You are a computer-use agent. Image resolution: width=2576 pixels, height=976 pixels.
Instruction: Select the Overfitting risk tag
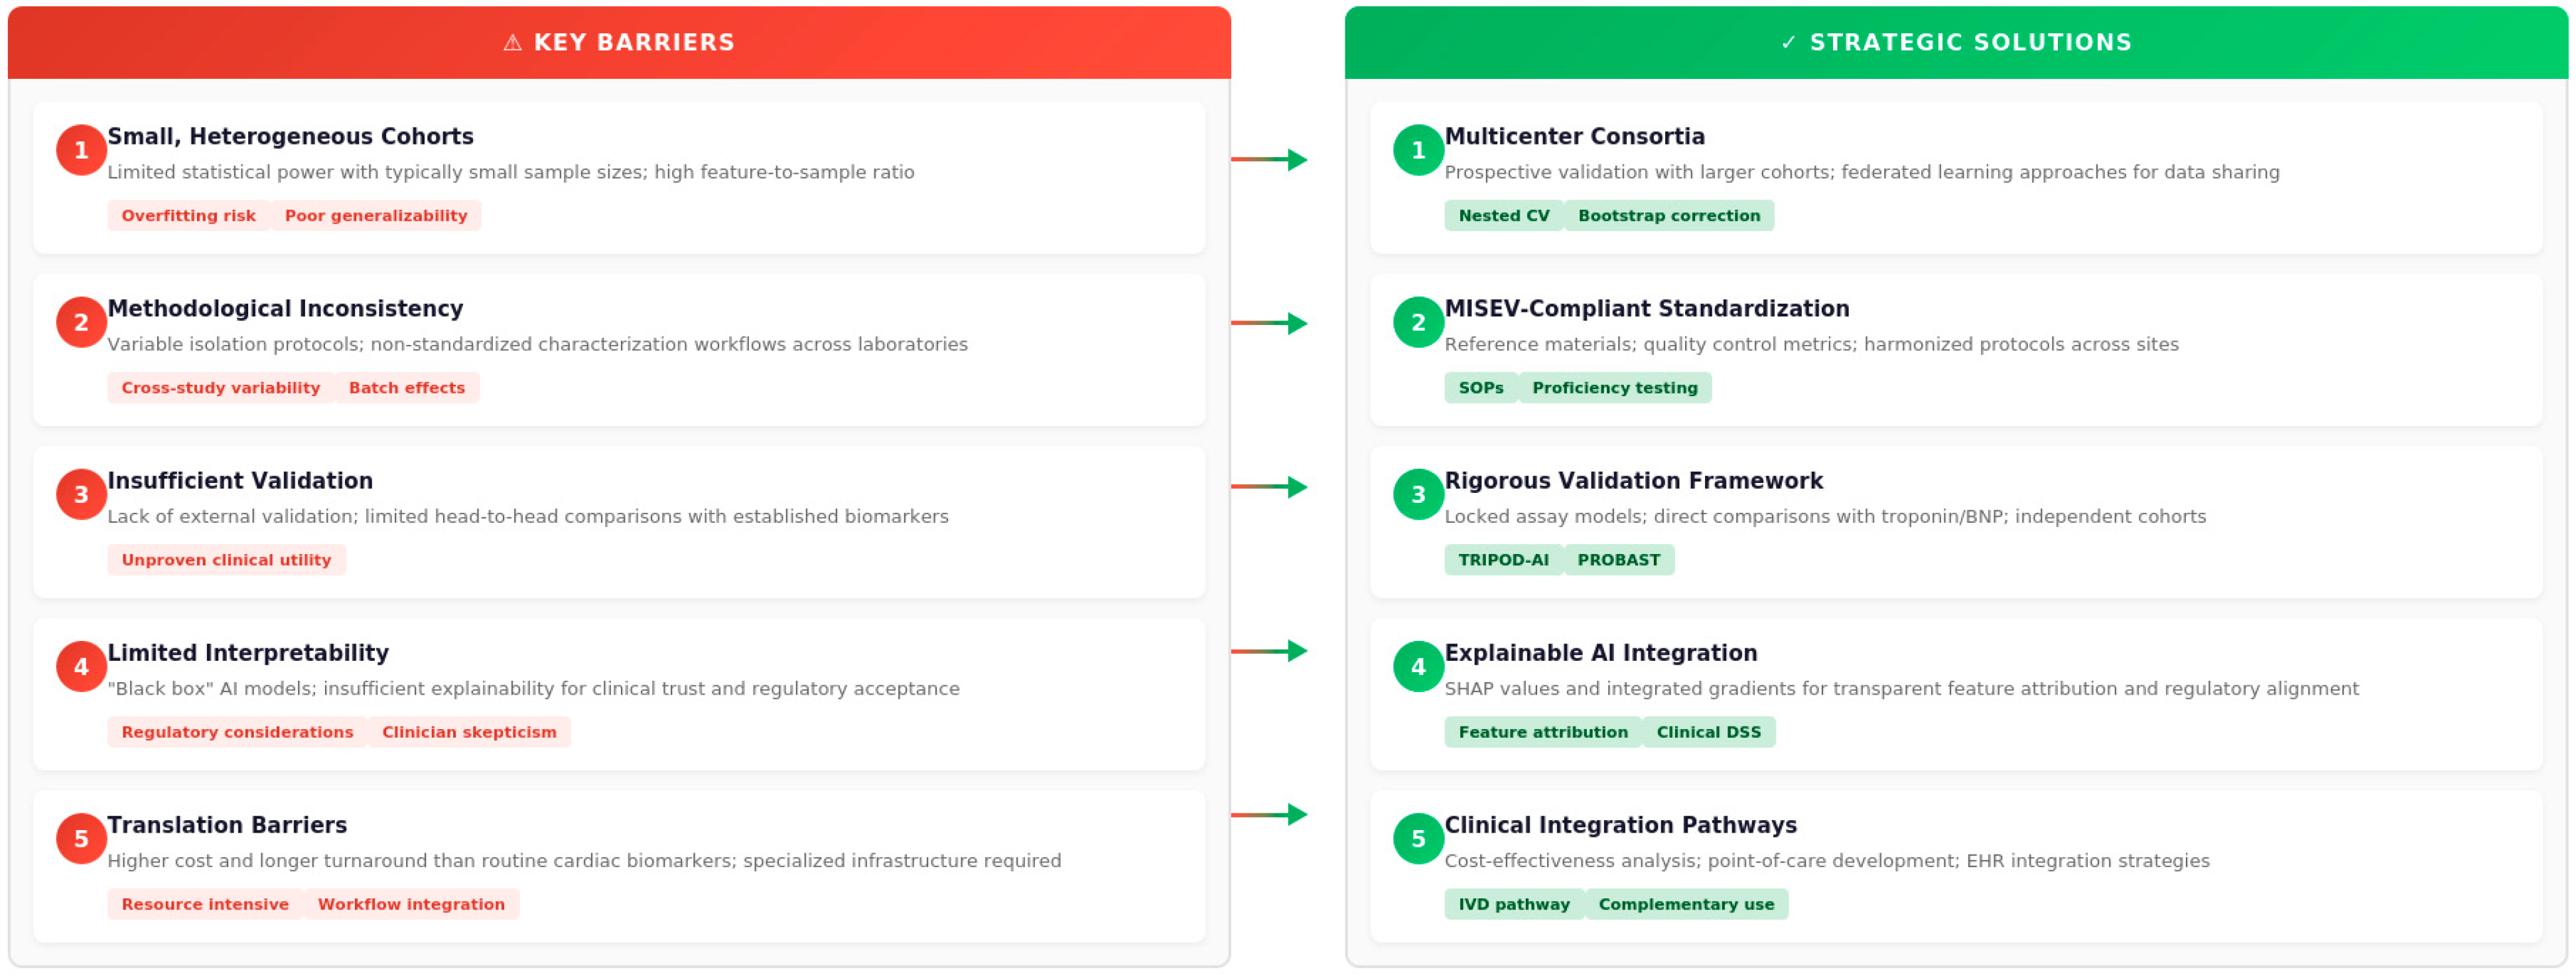tap(188, 215)
